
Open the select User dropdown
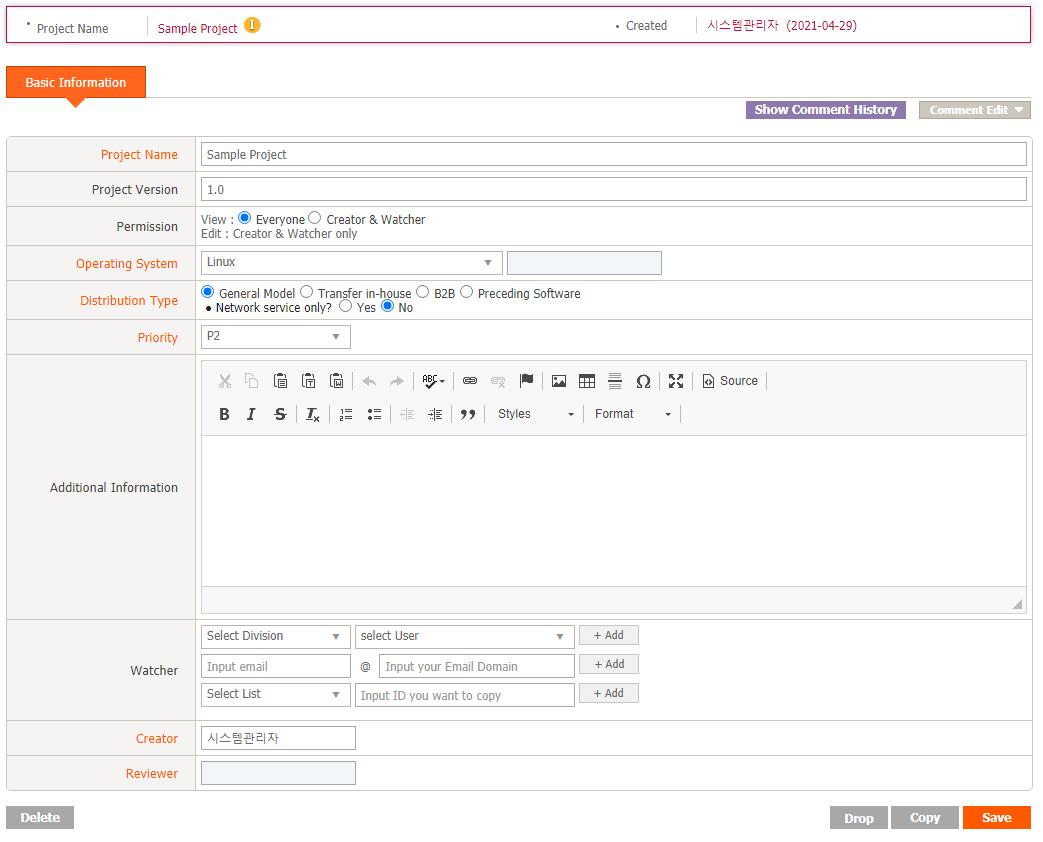coord(464,636)
